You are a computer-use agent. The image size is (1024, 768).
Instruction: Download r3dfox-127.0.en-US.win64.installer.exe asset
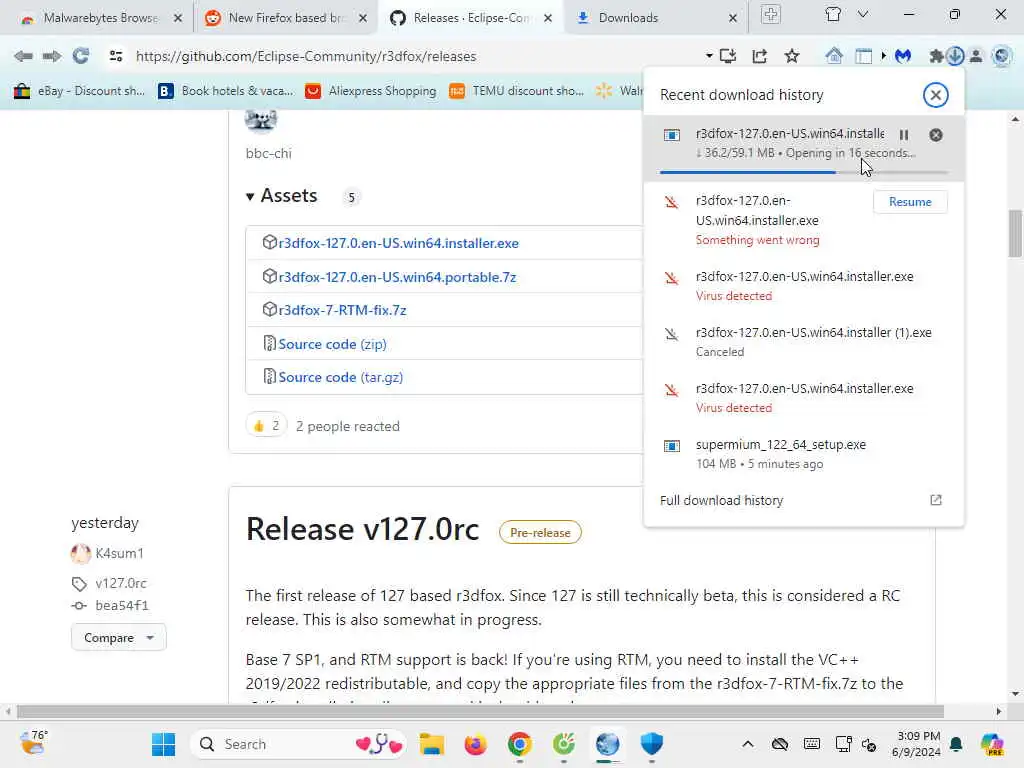click(x=398, y=243)
